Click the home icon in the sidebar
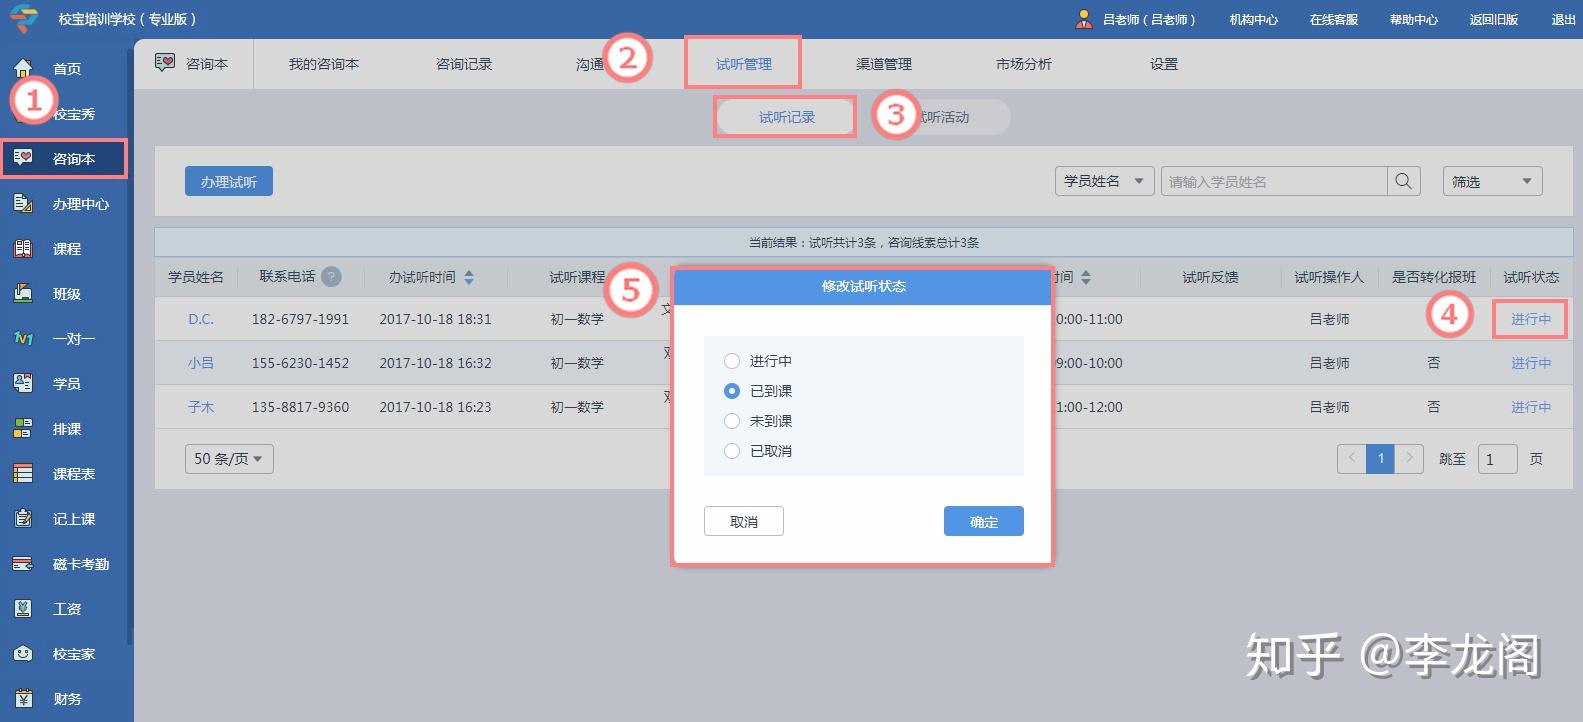This screenshot has width=1583, height=722. pos(23,68)
